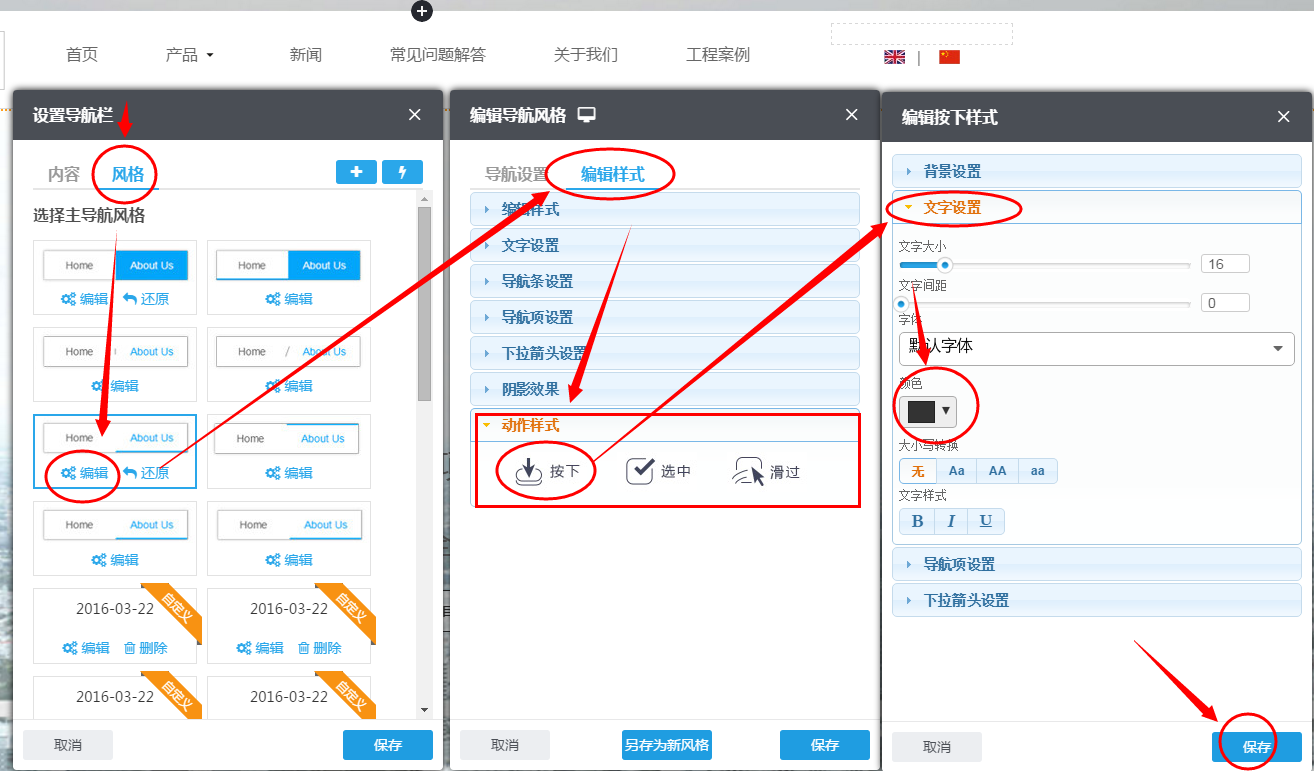Switch site language via the British flag icon
This screenshot has width=1314, height=771.
(894, 57)
